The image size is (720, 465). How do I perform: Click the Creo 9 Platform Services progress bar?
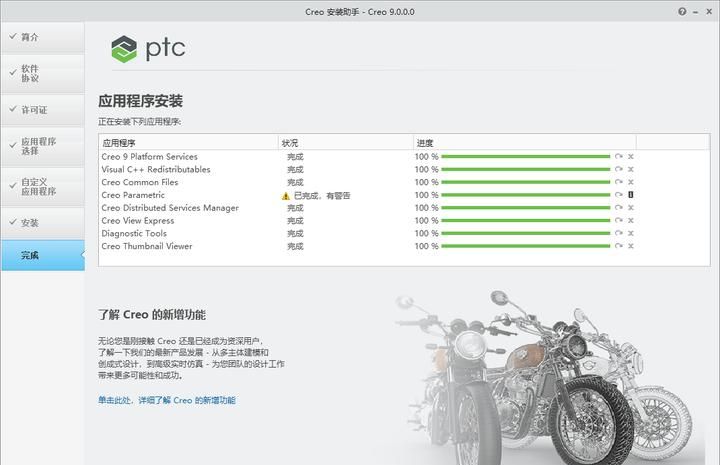pos(525,157)
